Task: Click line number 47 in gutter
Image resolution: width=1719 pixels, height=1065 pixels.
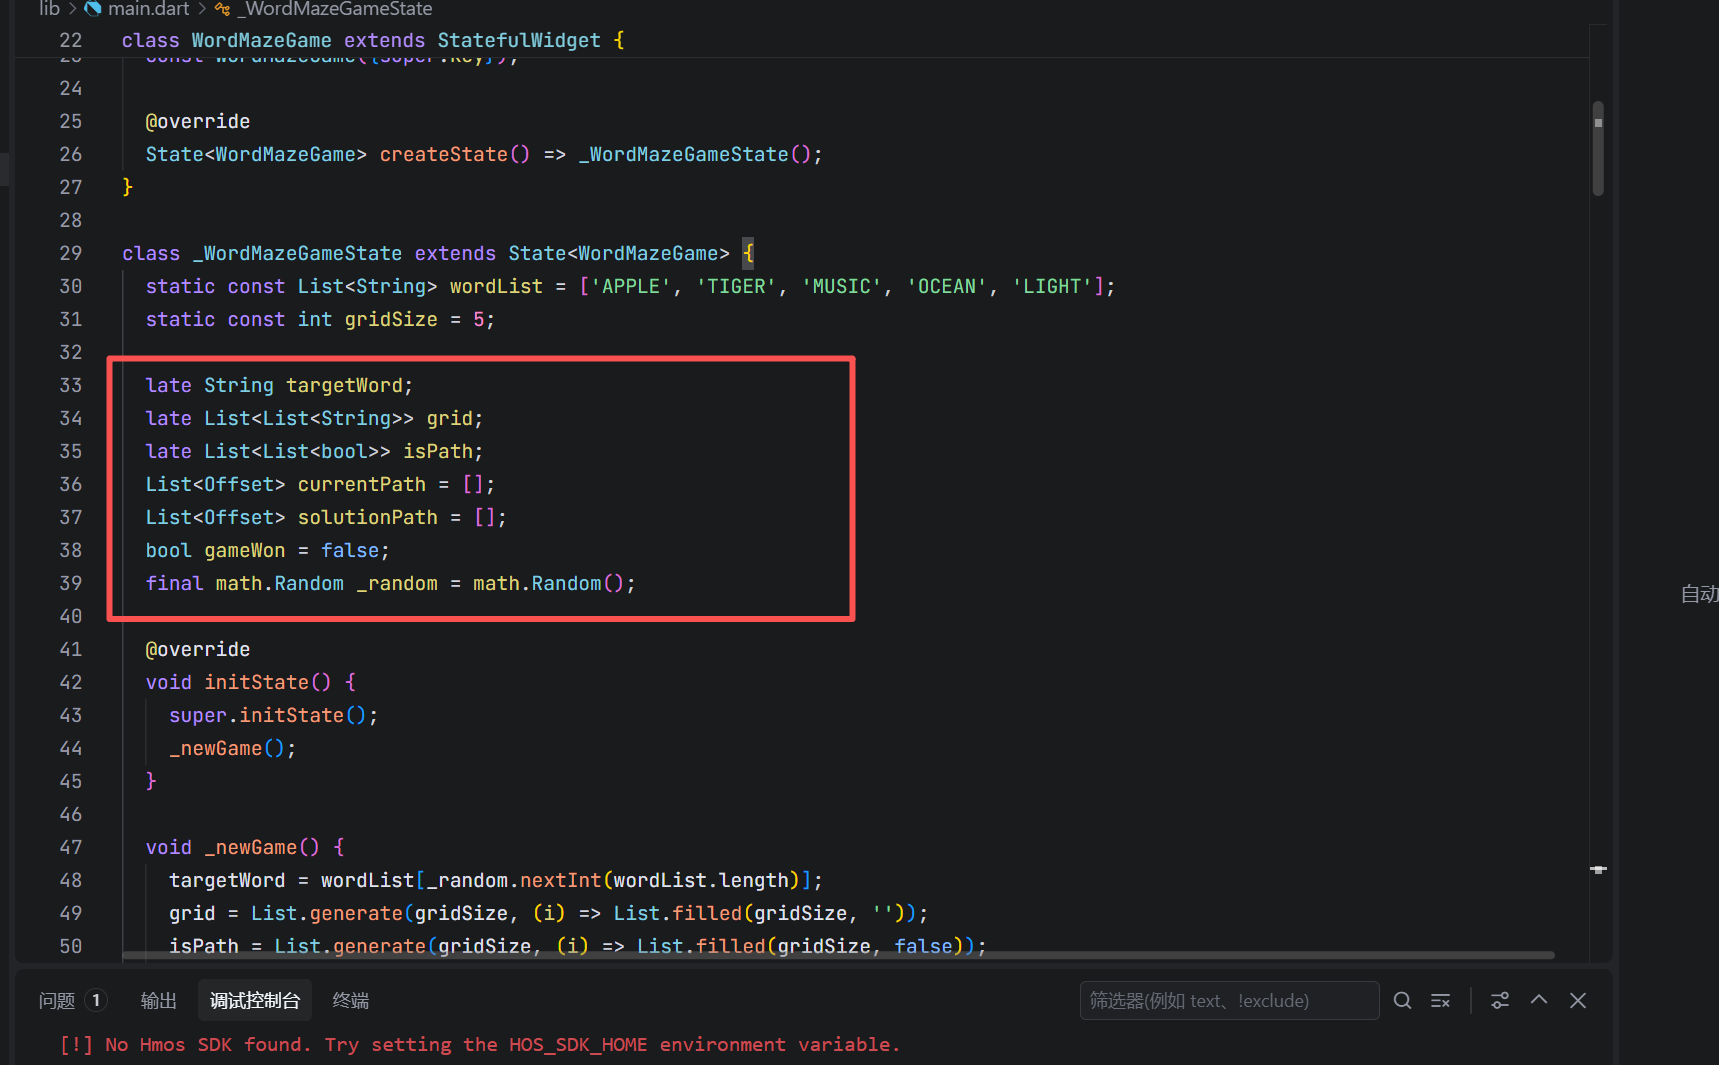Action: (x=70, y=847)
